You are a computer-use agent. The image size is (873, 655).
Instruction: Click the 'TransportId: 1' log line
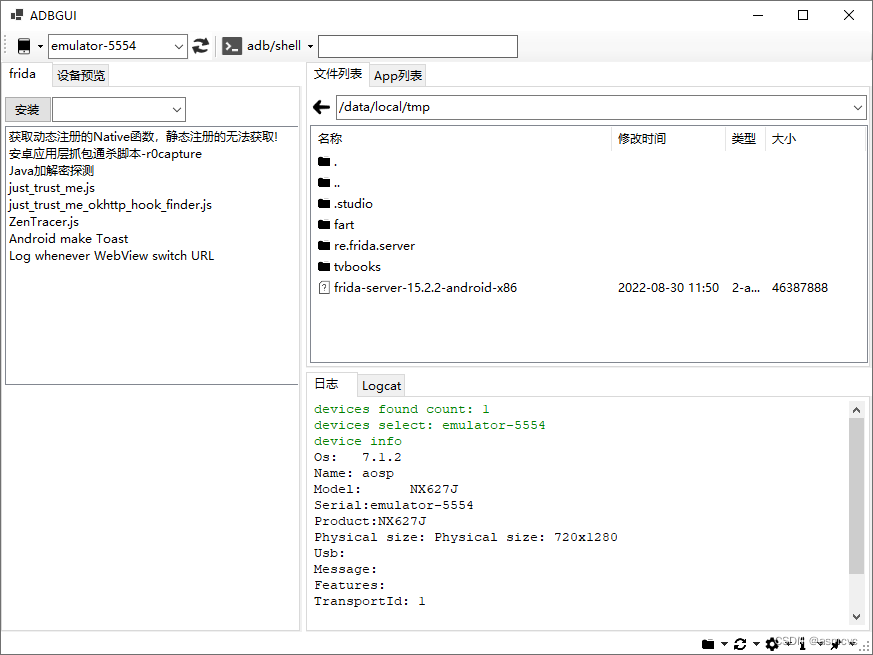[369, 602]
